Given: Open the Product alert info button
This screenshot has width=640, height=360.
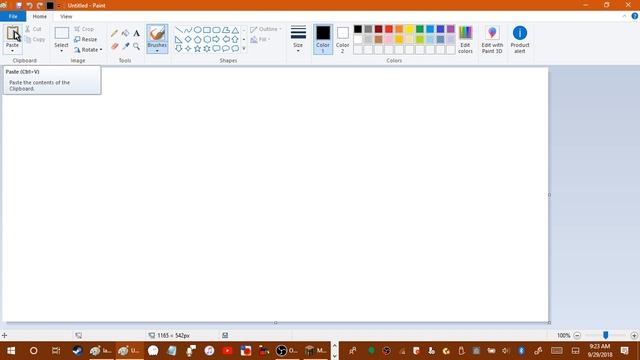Looking at the screenshot, I should point(520,39).
